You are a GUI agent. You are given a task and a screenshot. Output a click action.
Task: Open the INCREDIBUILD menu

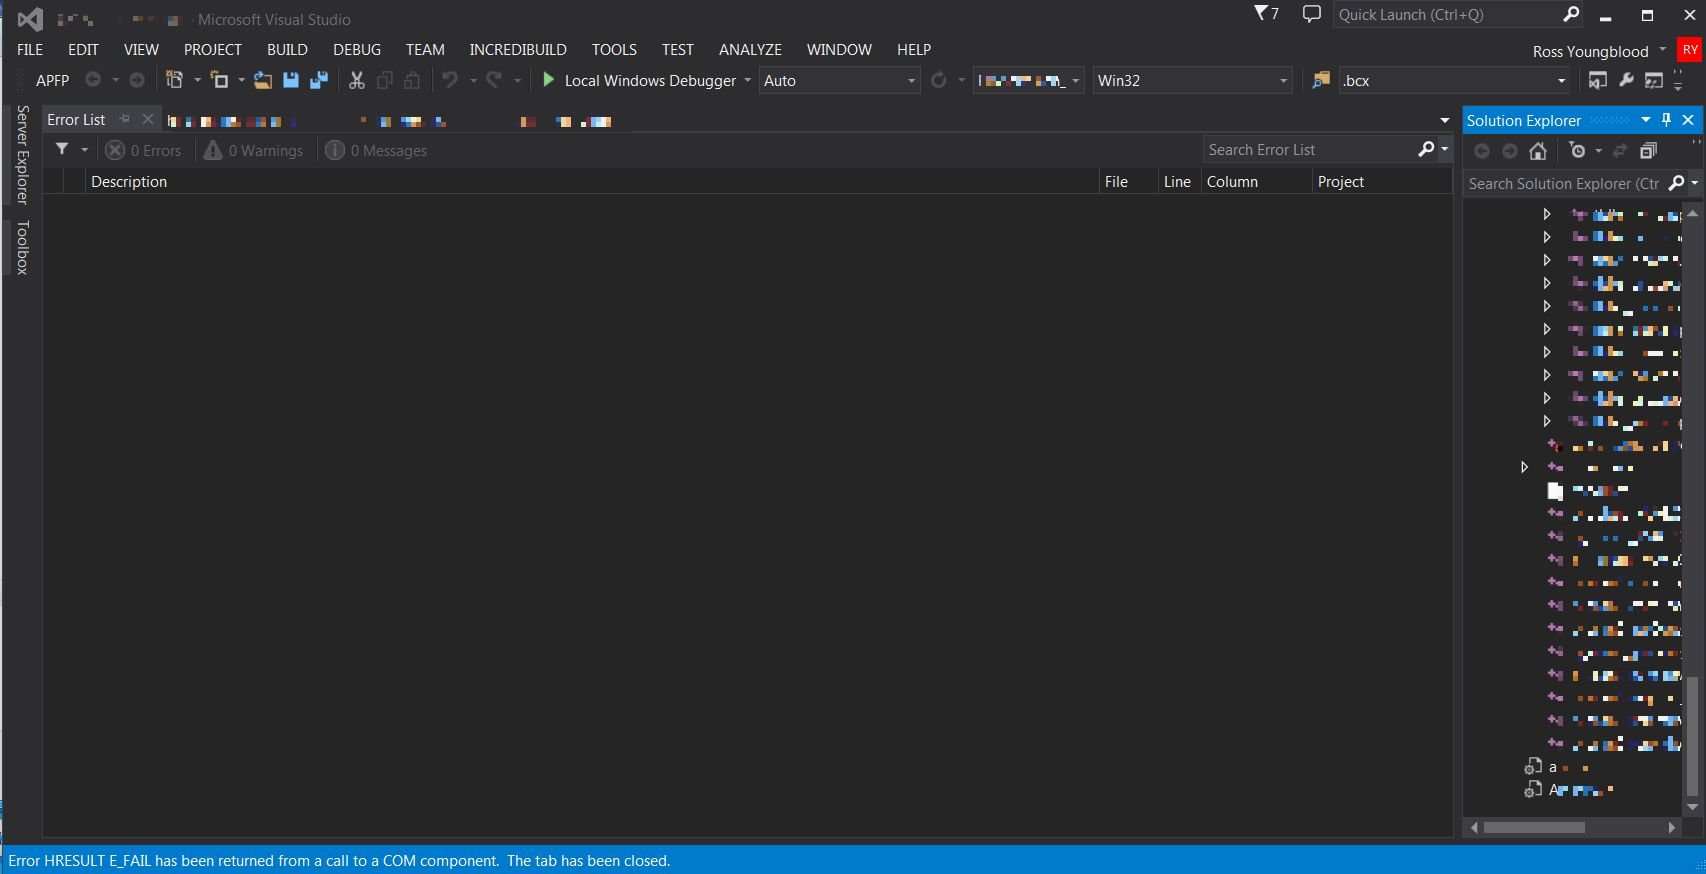click(518, 49)
